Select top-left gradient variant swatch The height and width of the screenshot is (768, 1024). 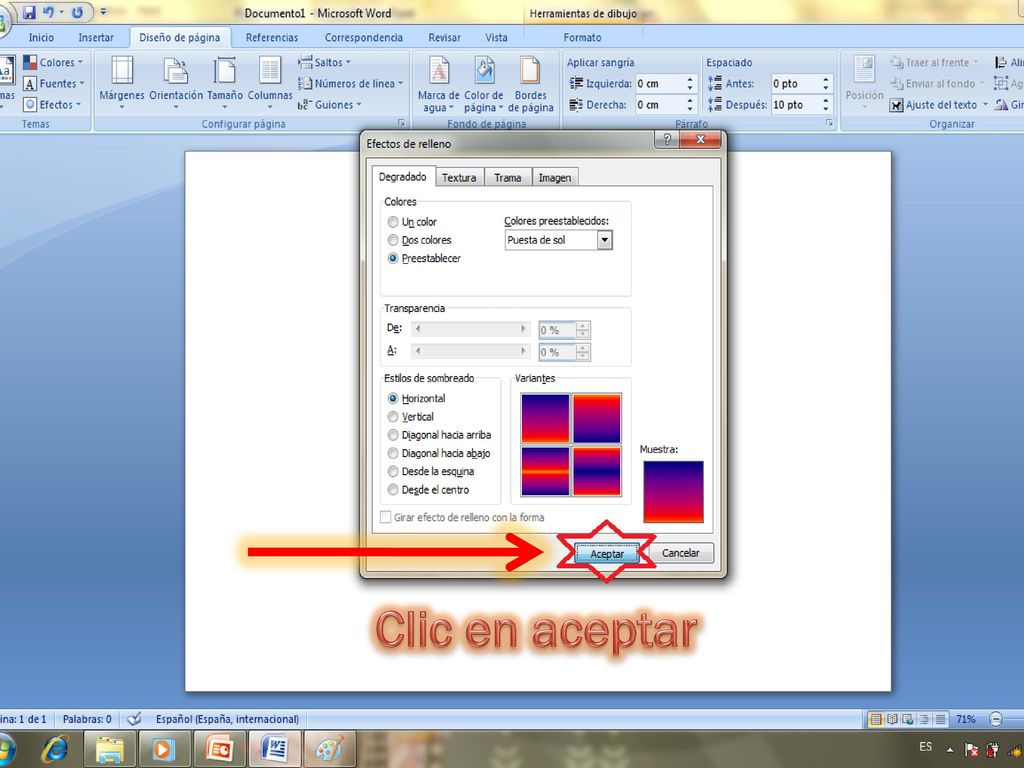tap(545, 419)
